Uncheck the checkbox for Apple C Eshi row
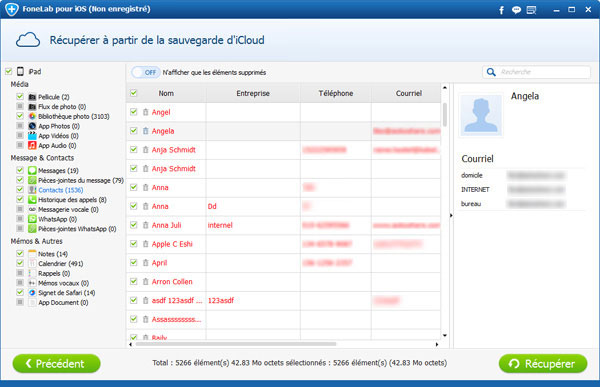The image size is (600, 387). pos(134,243)
